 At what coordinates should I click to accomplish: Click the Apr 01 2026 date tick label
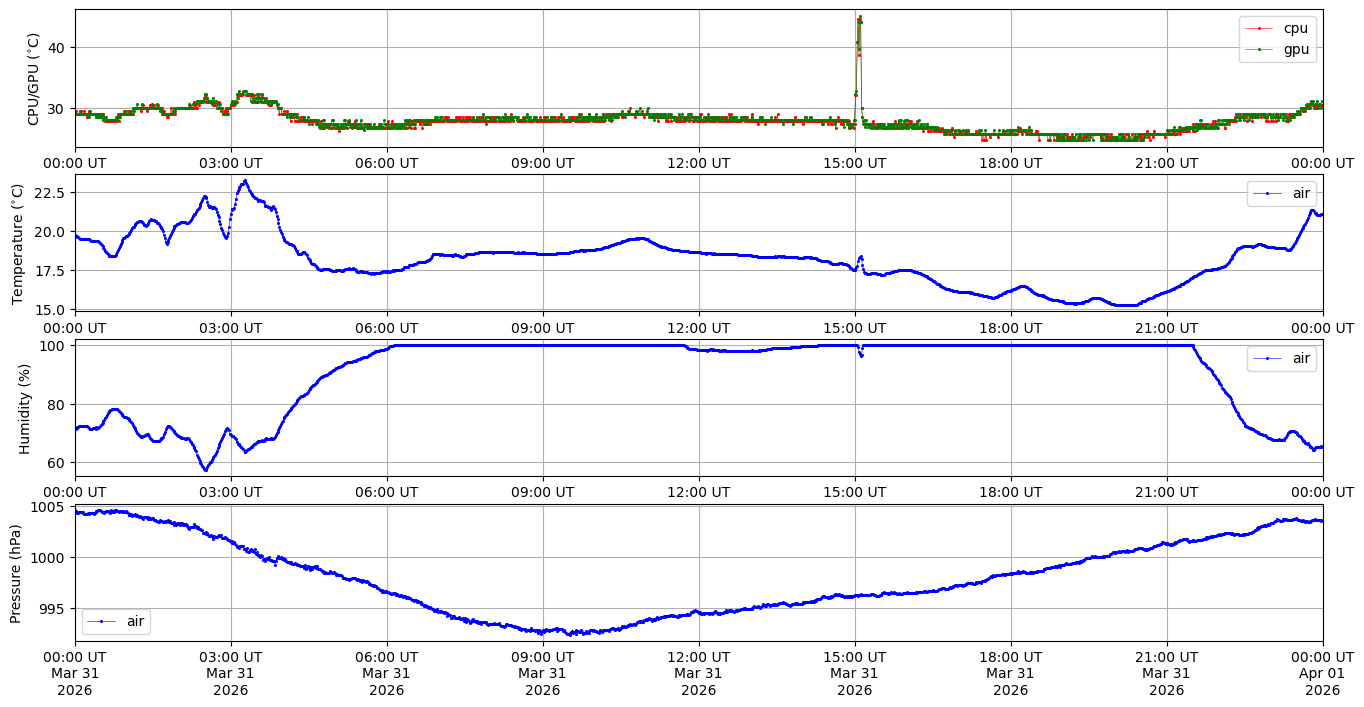click(1322, 673)
